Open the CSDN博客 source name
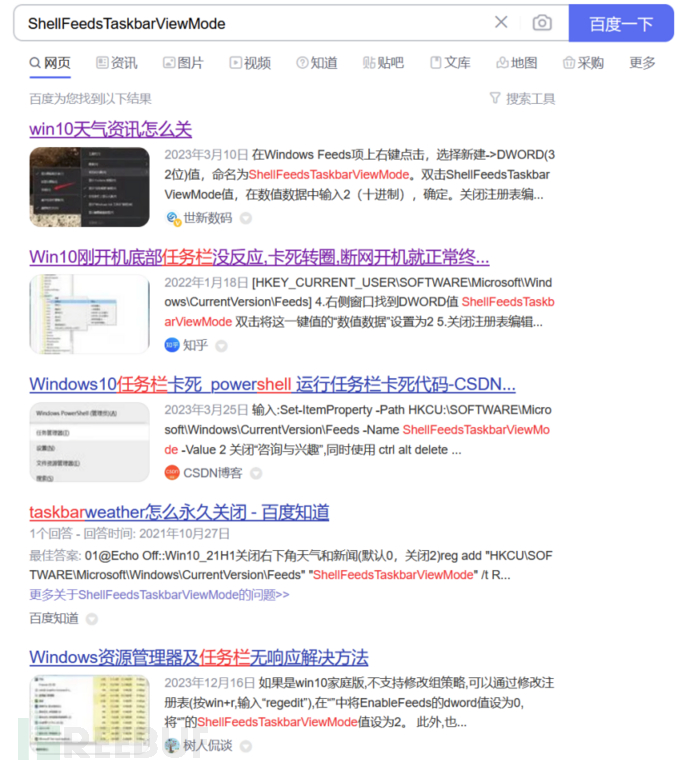Screen dimensions: 690x767 [213, 473]
